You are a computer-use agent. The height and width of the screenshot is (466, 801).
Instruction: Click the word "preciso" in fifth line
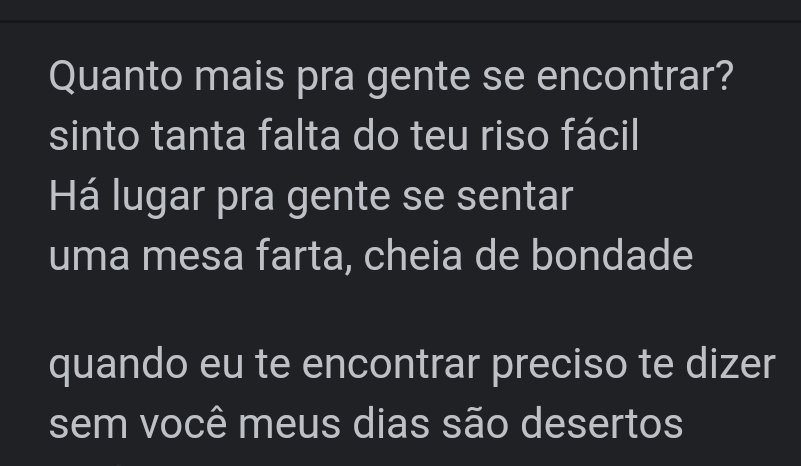559,366
